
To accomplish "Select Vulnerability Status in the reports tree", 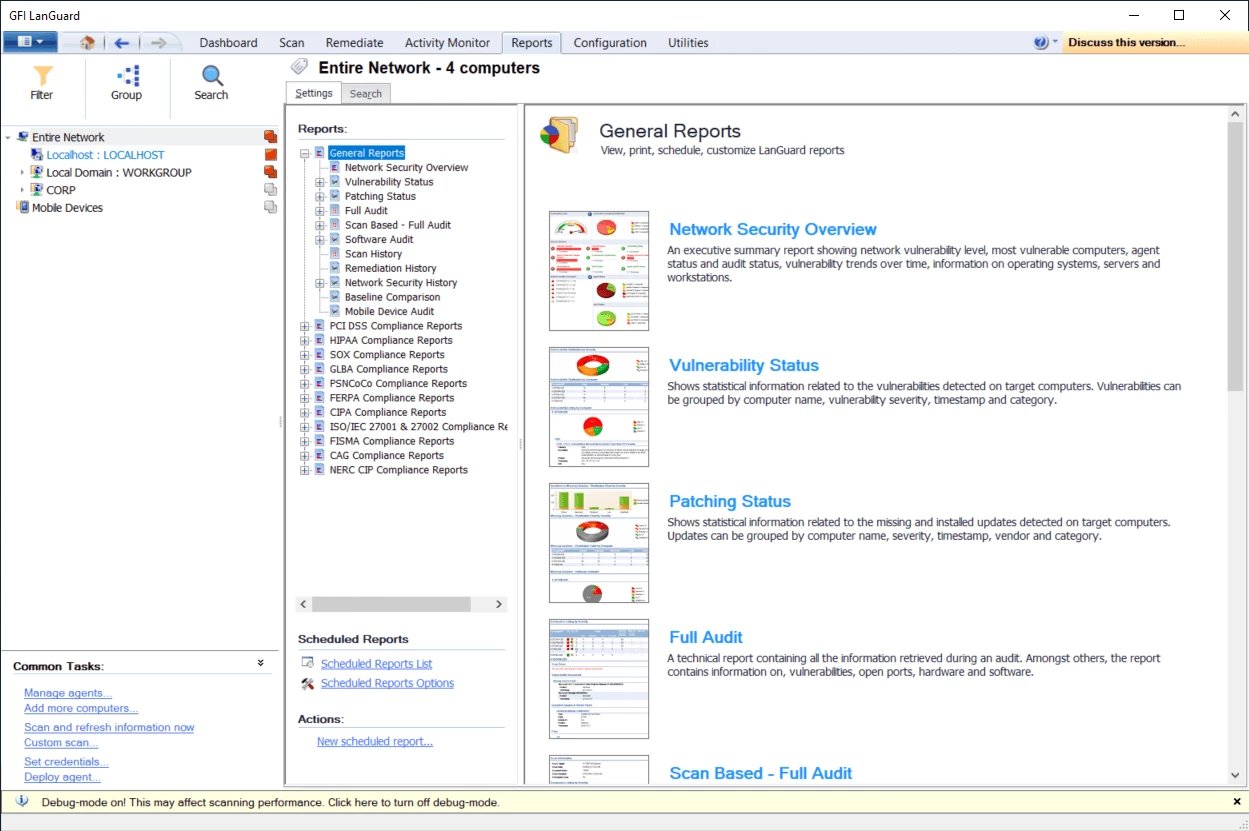I will click(389, 182).
